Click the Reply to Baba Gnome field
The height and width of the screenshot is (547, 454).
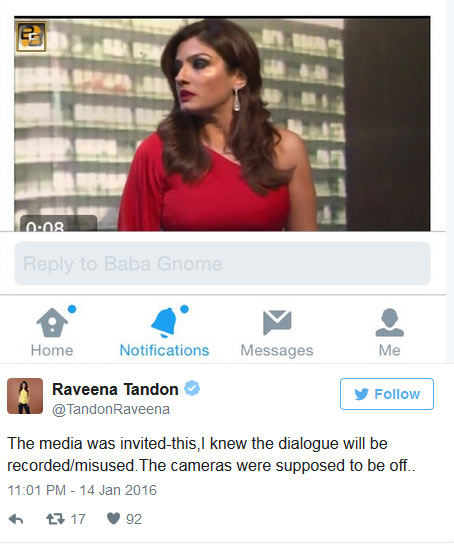pyautogui.click(x=222, y=263)
